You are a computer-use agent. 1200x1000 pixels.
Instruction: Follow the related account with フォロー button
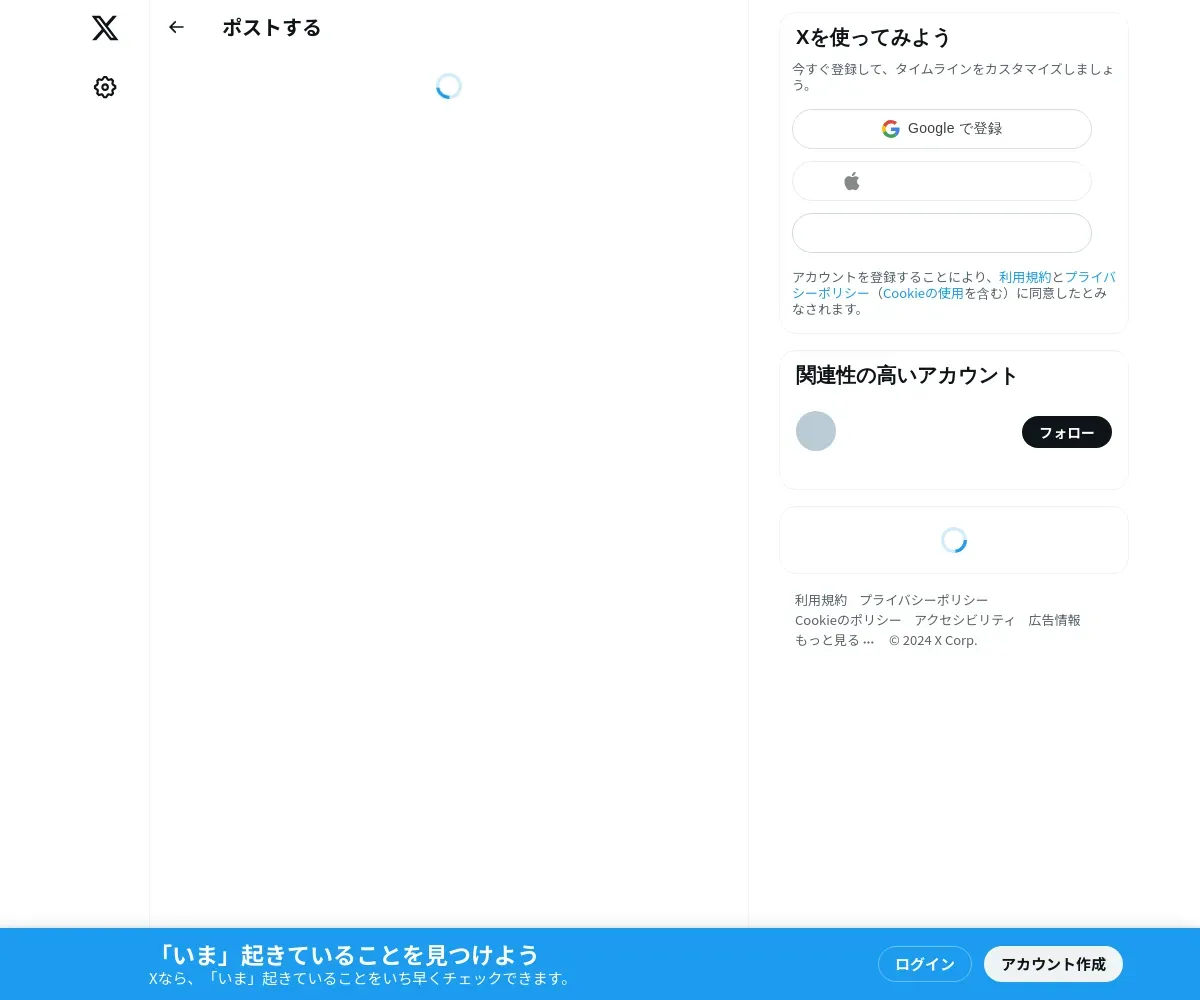click(1067, 432)
